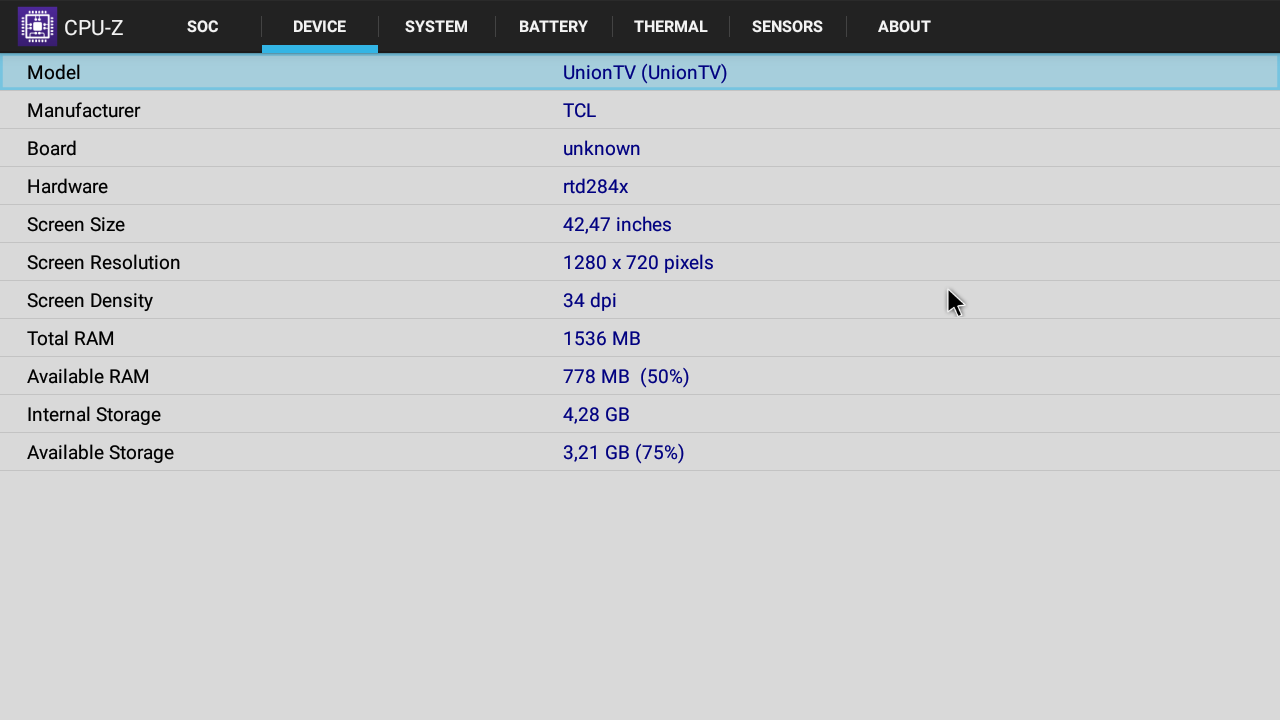
Task: Switch to the SOC tab
Action: [202, 27]
